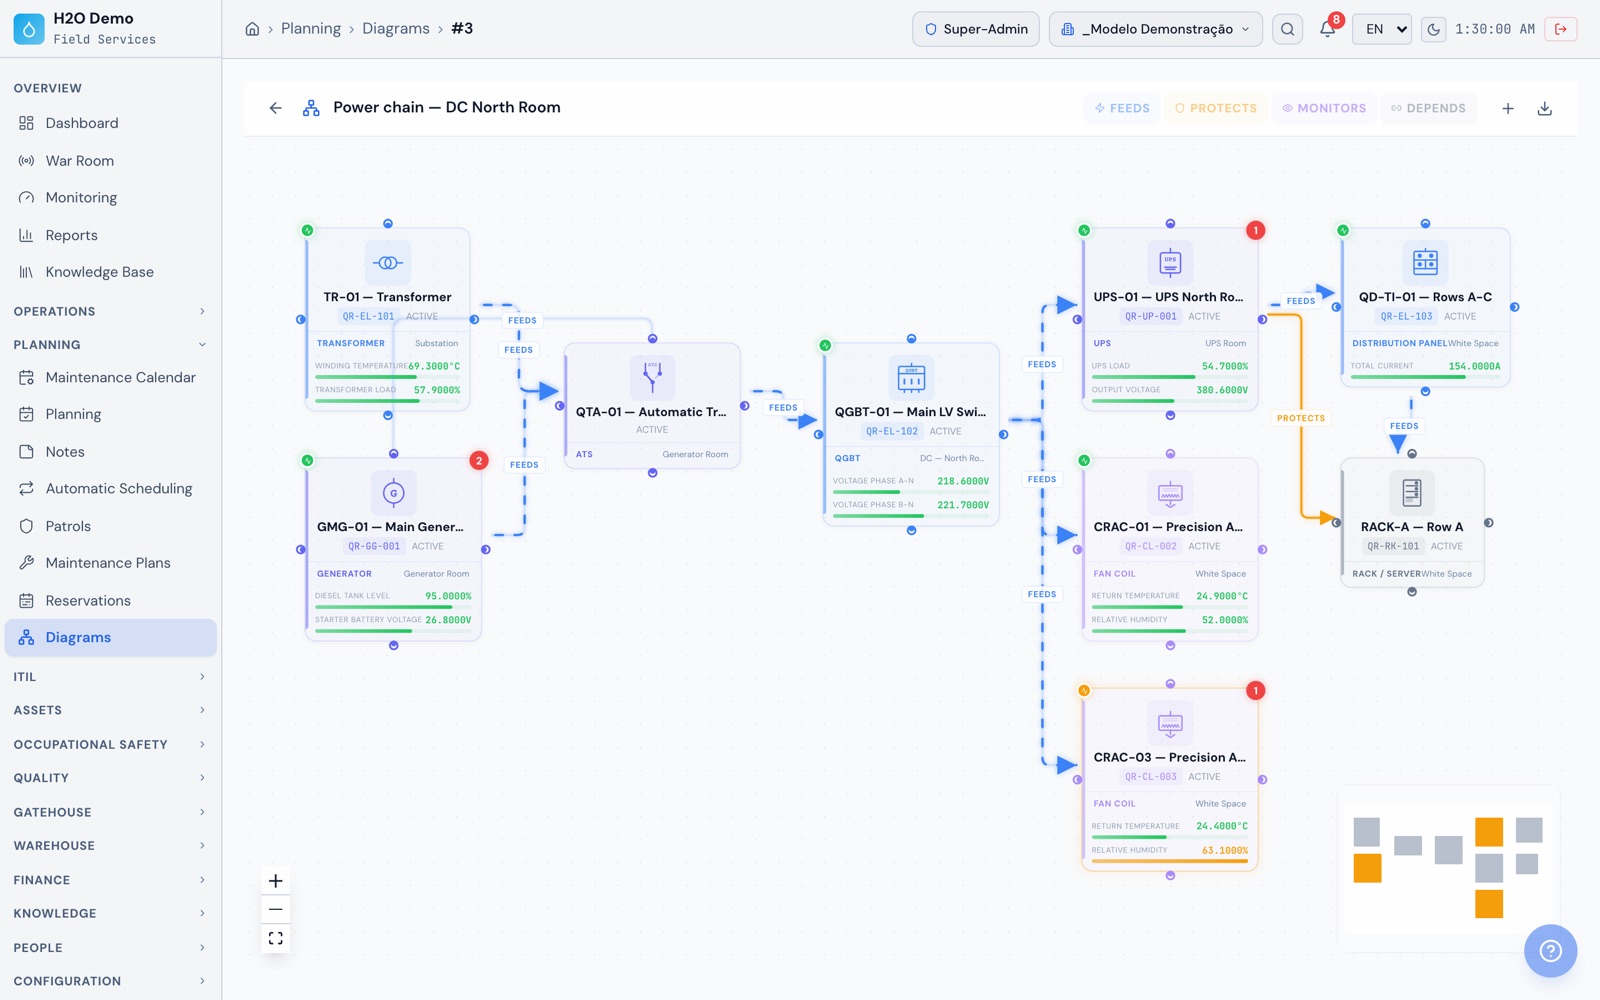Click the TR-01 Transformer node icon
This screenshot has height=1000, width=1600.
click(x=388, y=263)
